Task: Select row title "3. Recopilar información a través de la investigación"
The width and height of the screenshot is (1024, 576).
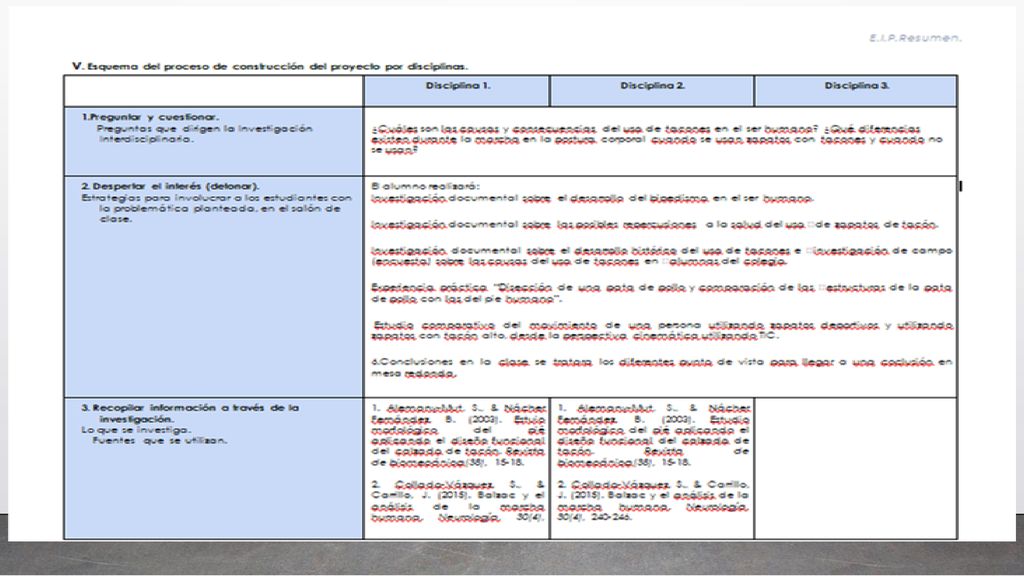Action: coord(189,413)
